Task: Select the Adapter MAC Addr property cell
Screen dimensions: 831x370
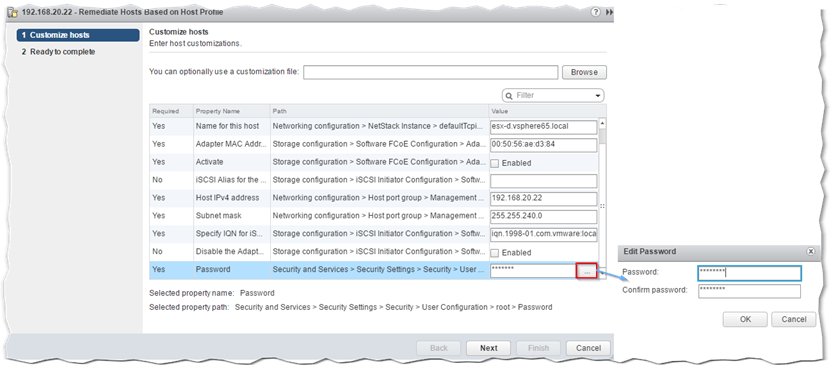Action: (232, 144)
